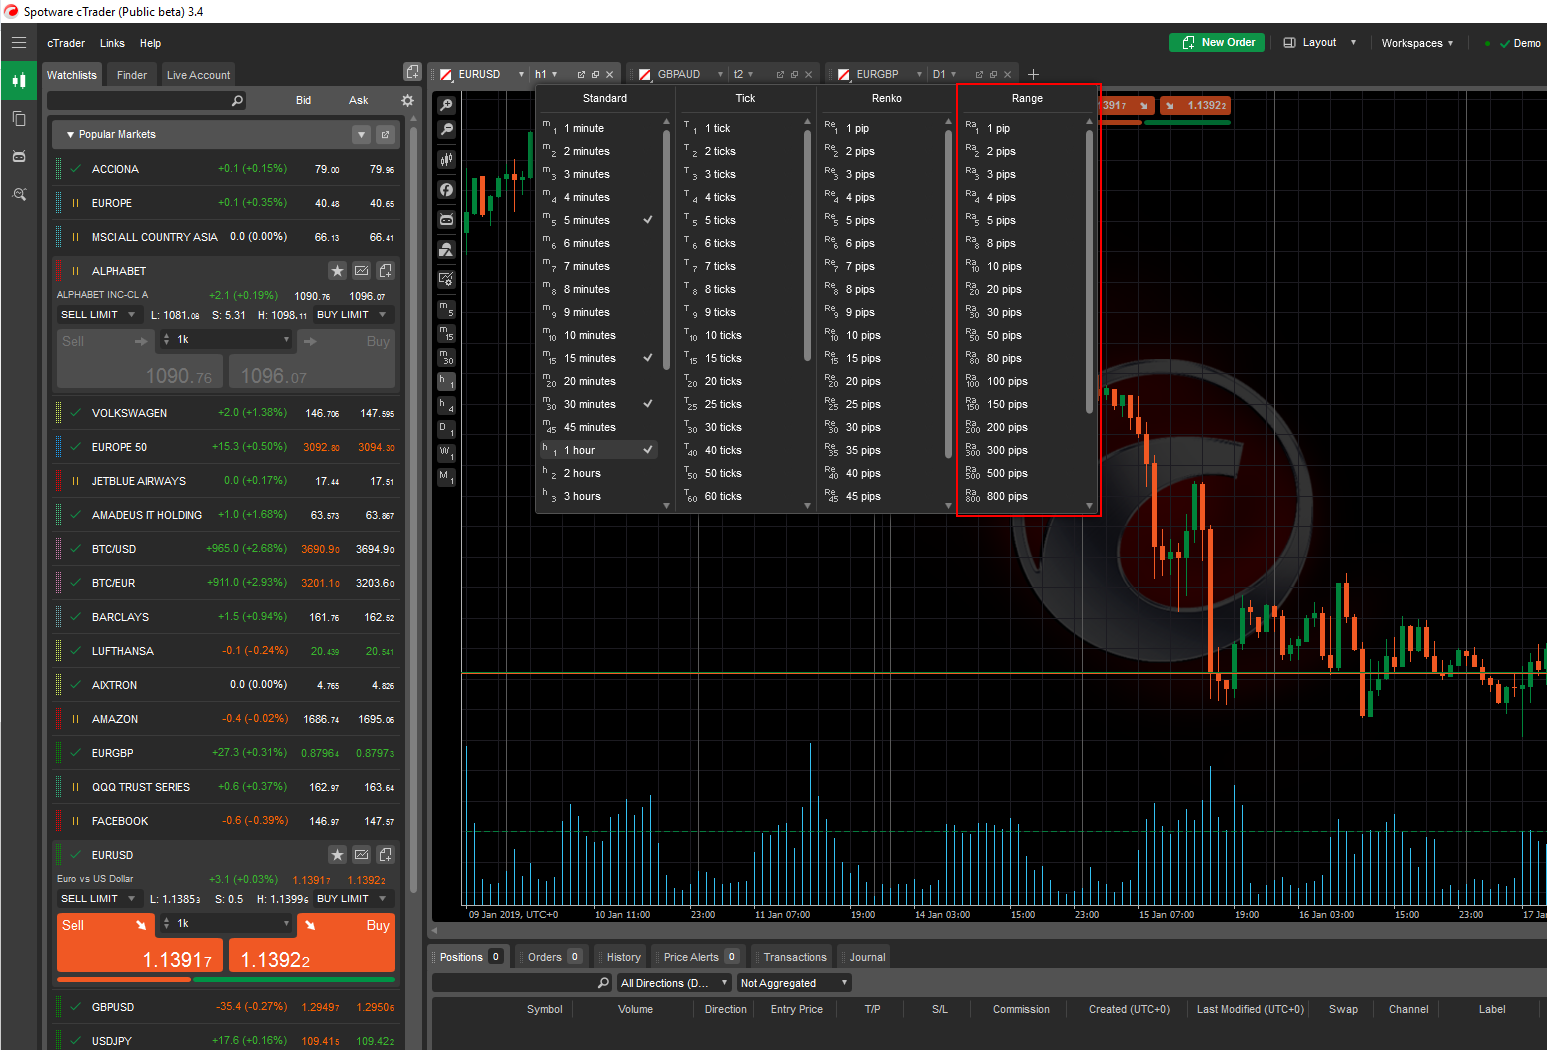1547x1050 pixels.
Task: Switch to the Finder tab
Action: (131, 75)
